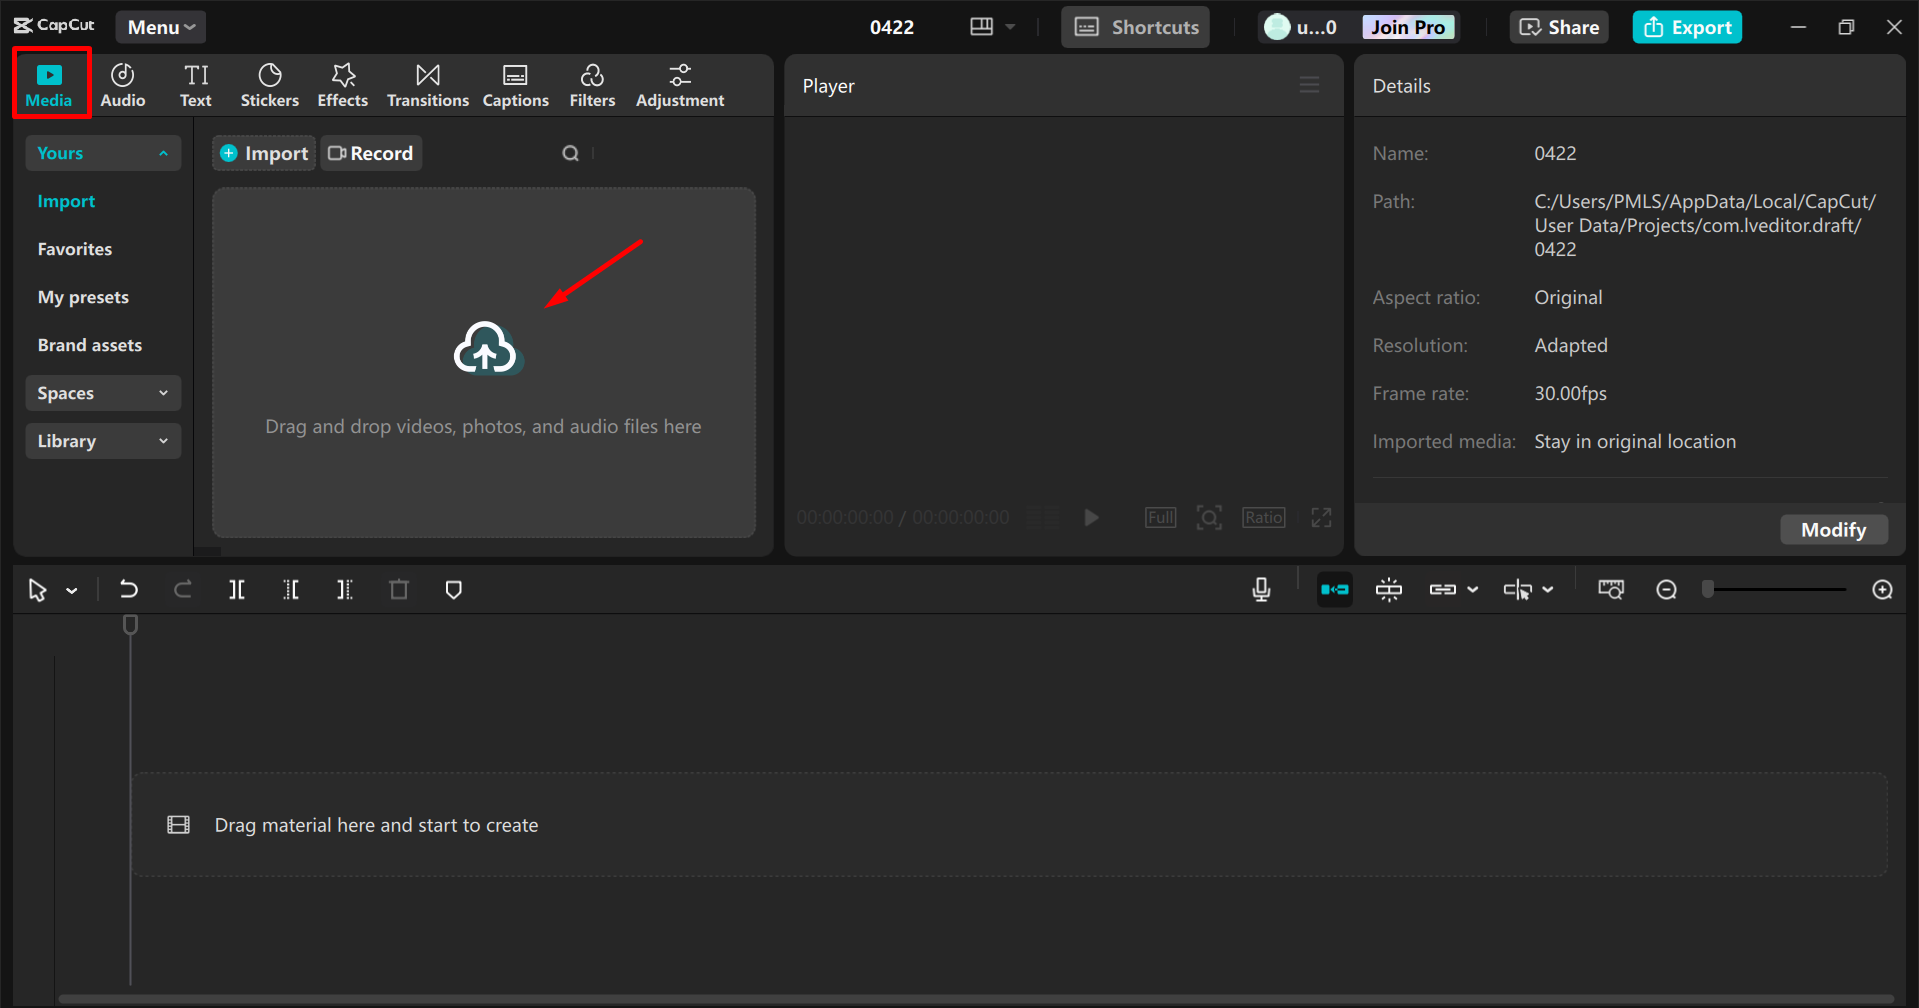Image resolution: width=1919 pixels, height=1008 pixels.
Task: Open the Text tab
Action: click(196, 85)
